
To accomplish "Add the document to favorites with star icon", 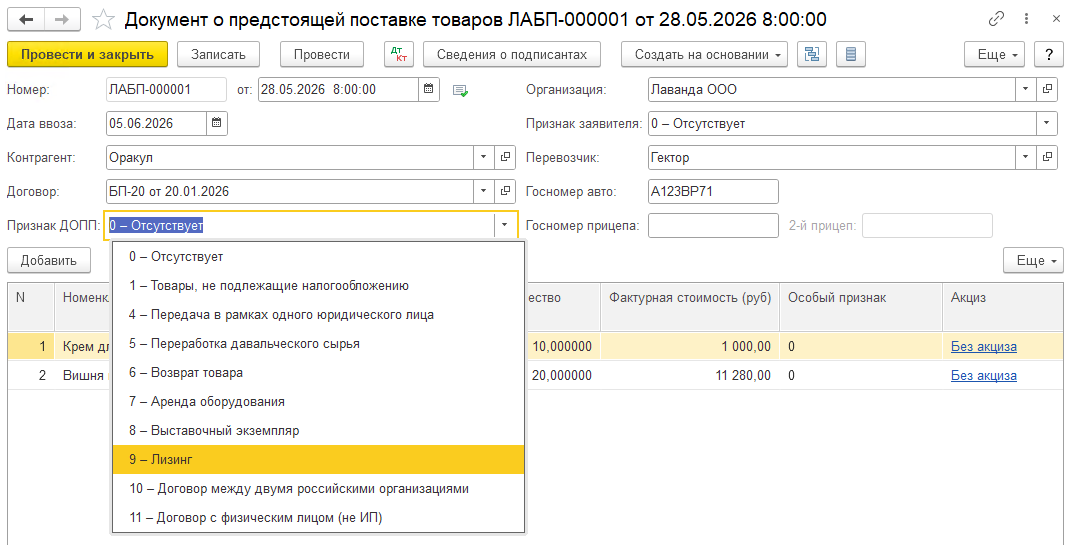I will (103, 19).
